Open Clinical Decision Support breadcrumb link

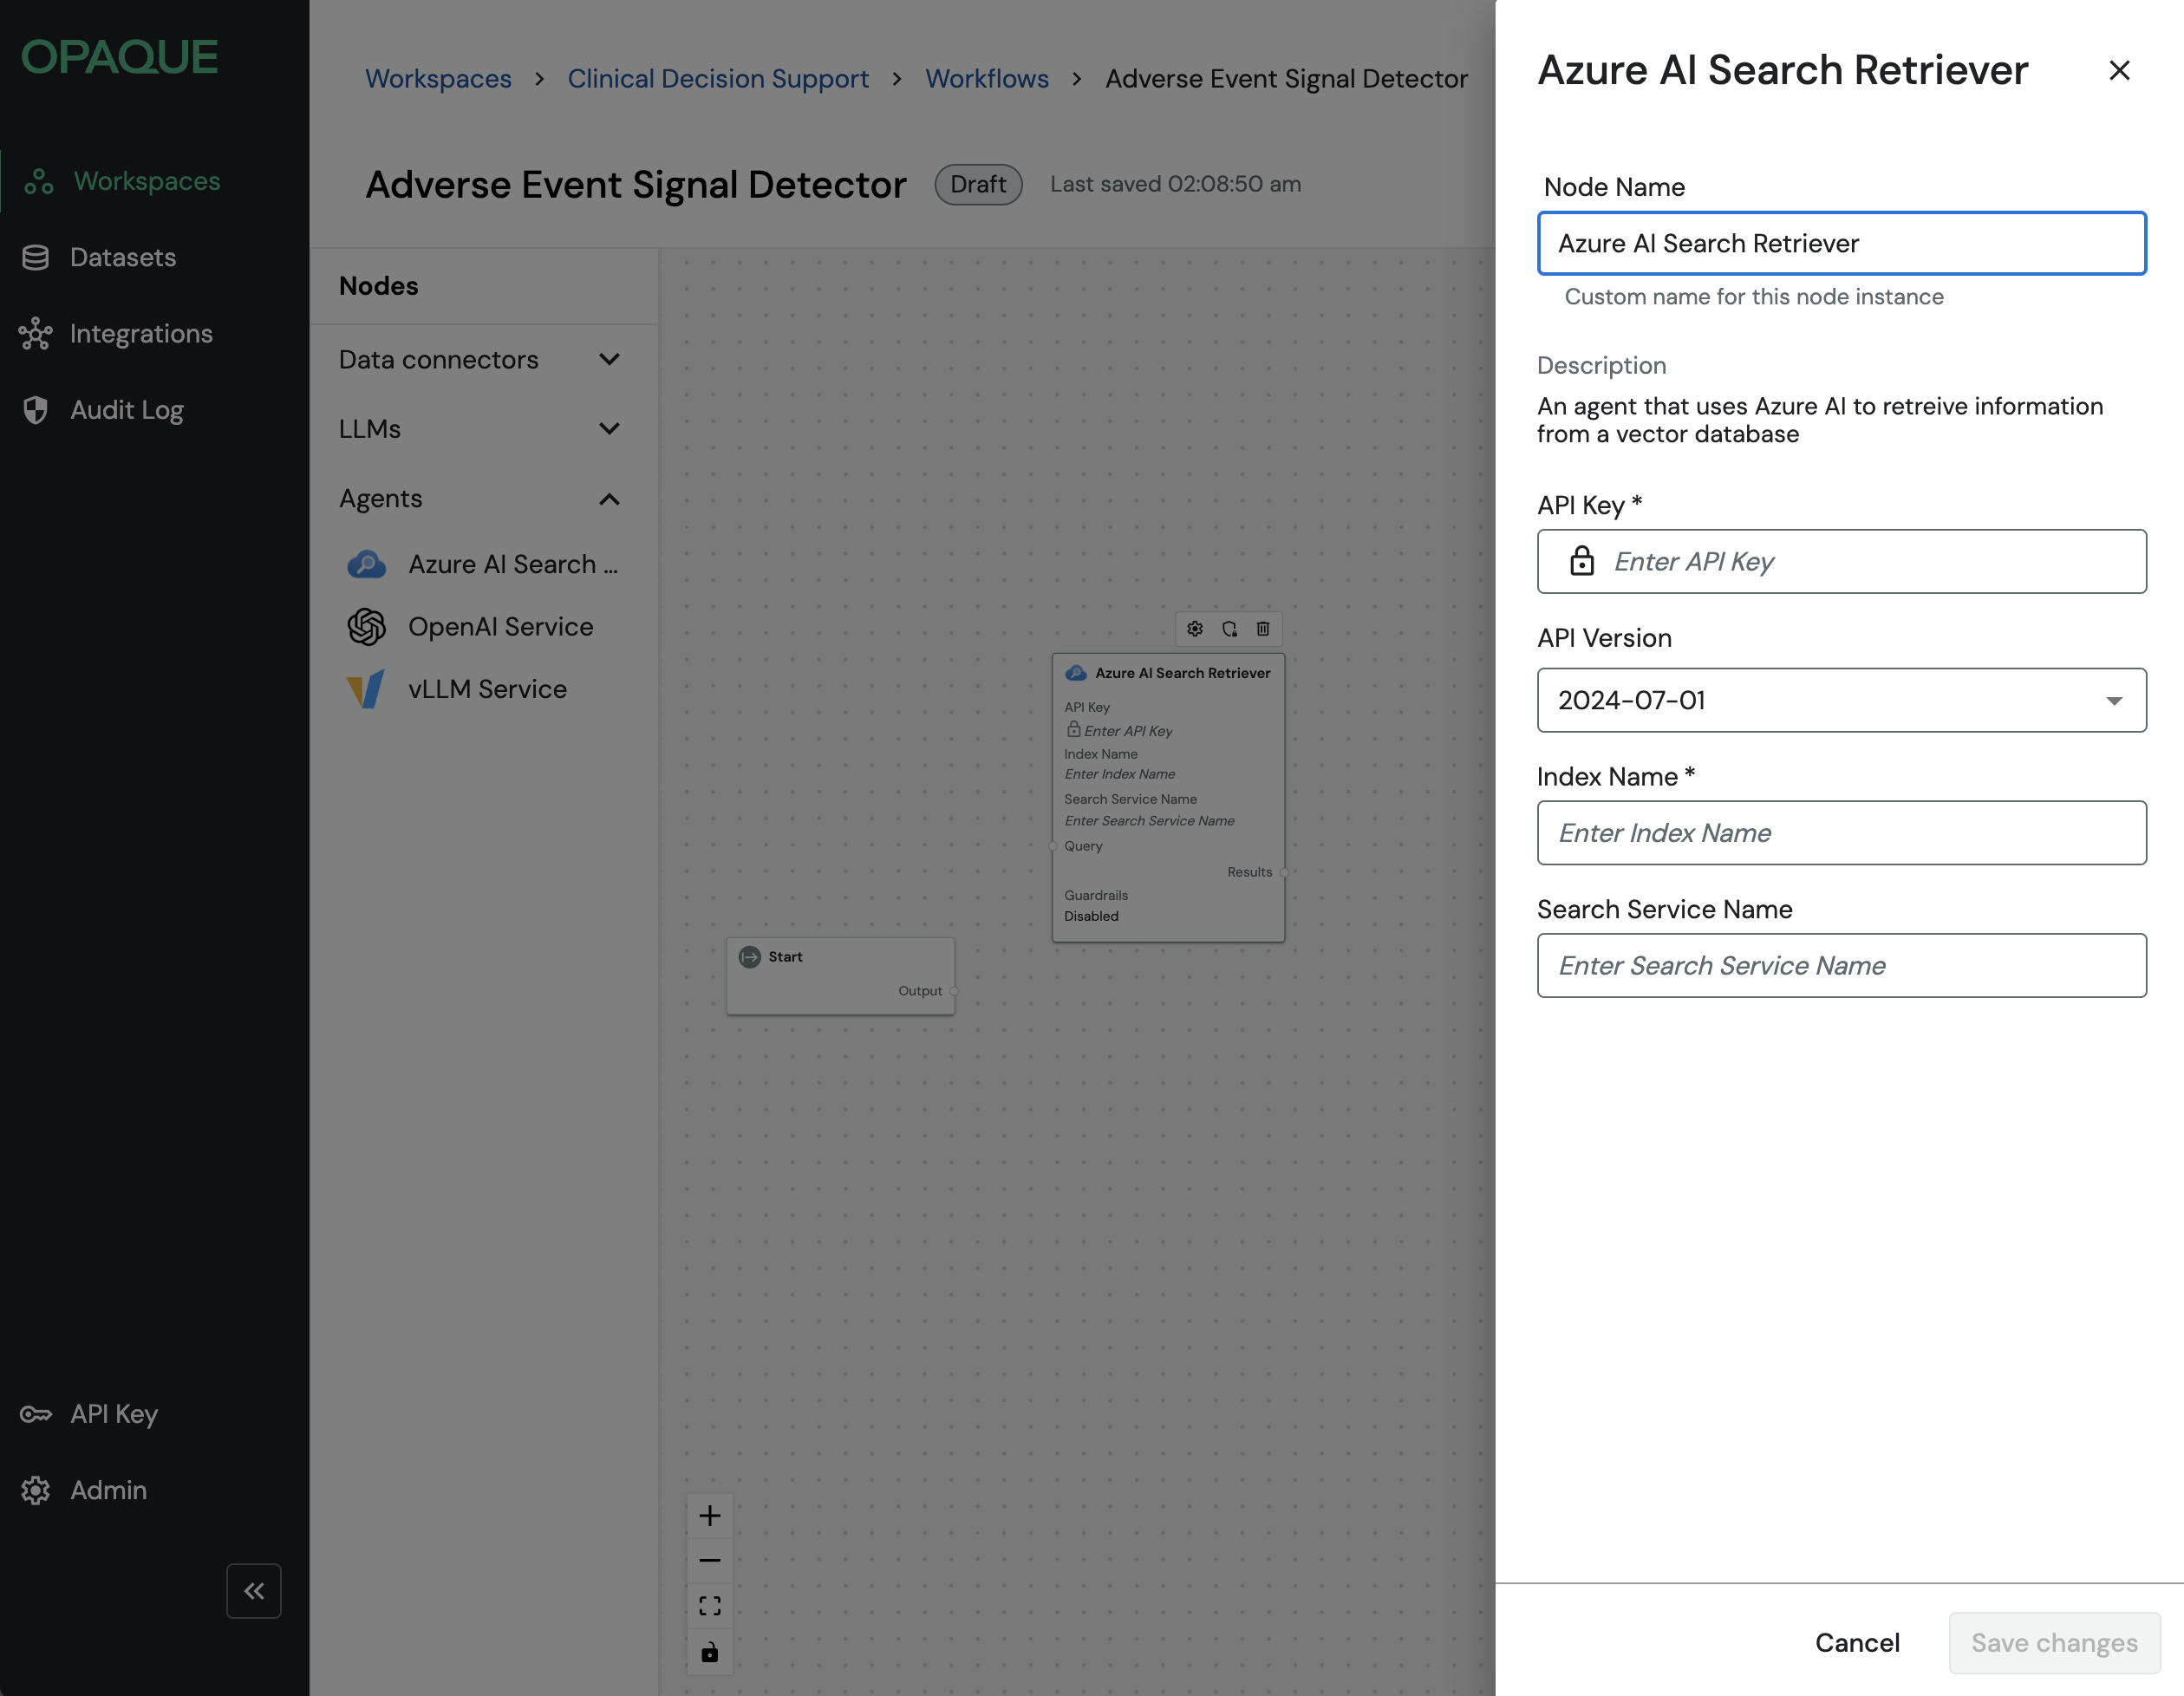[x=718, y=78]
